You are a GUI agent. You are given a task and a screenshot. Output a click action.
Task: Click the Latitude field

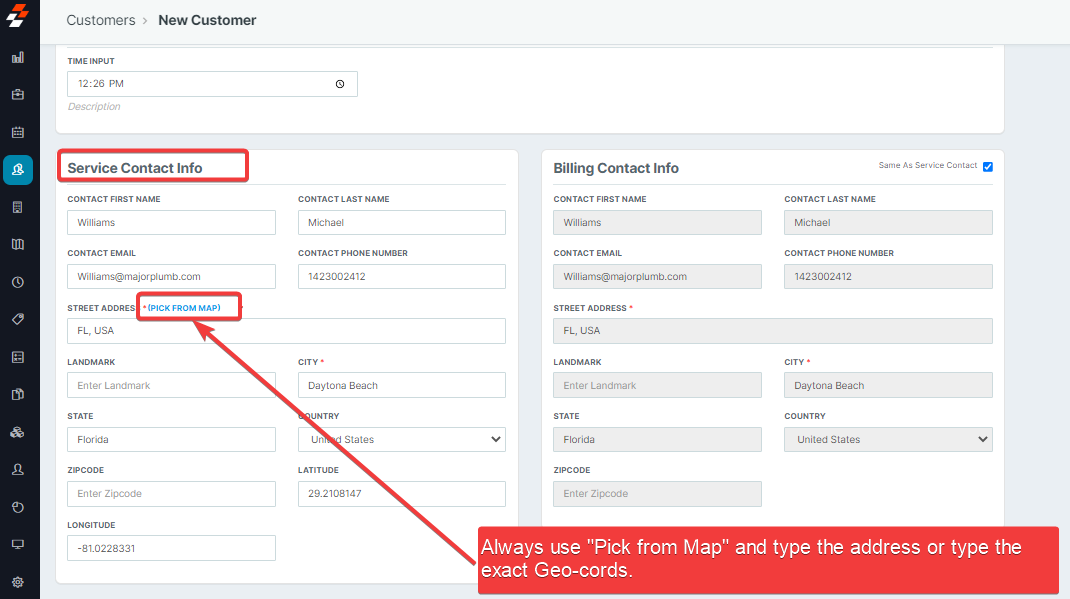[x=402, y=494]
